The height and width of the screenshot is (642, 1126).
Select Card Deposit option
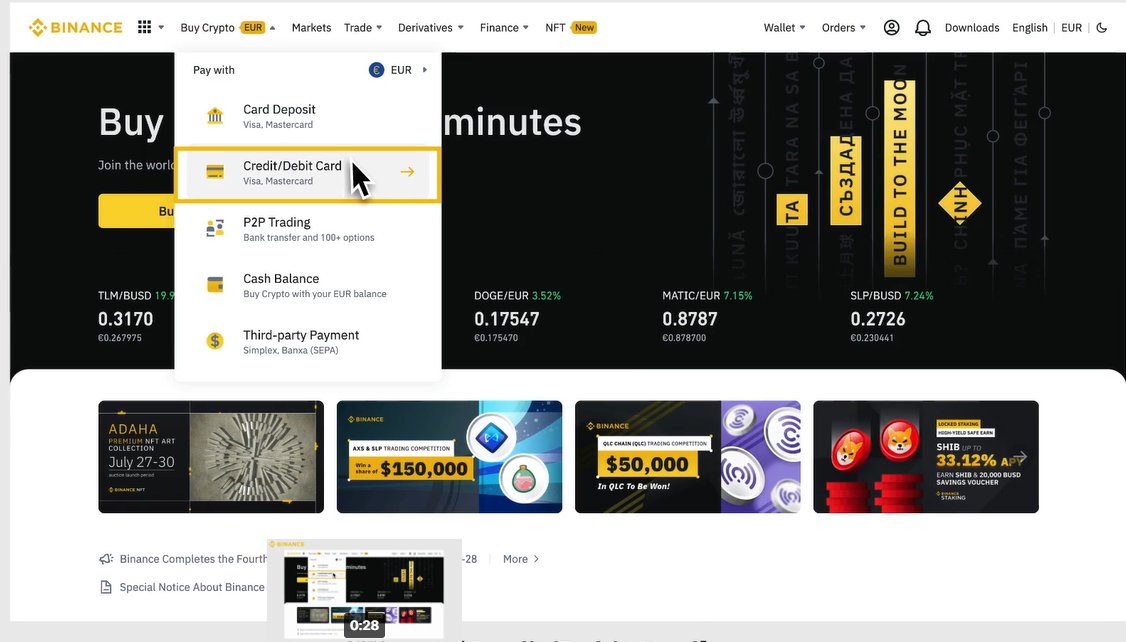[307, 116]
